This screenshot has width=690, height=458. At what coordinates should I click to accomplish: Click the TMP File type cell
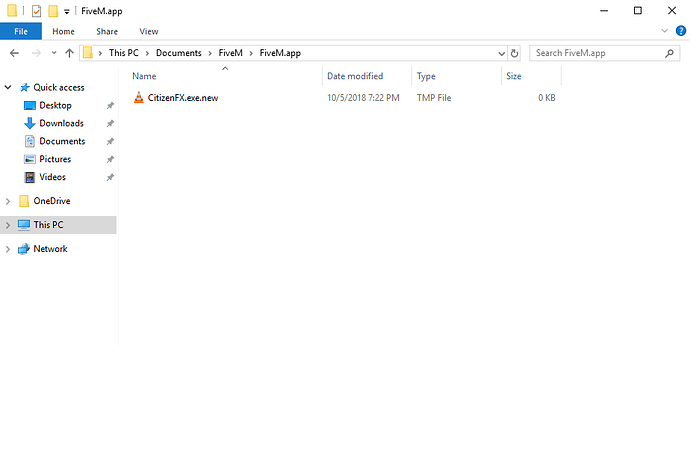434,98
